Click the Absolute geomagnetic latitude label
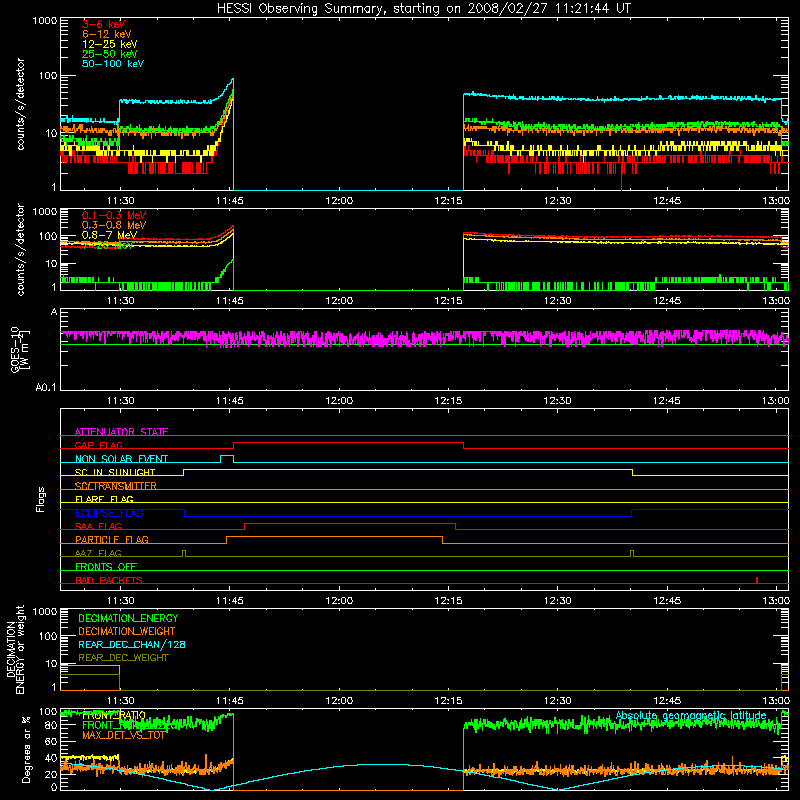Screen dimensions: 800x800 point(691,715)
